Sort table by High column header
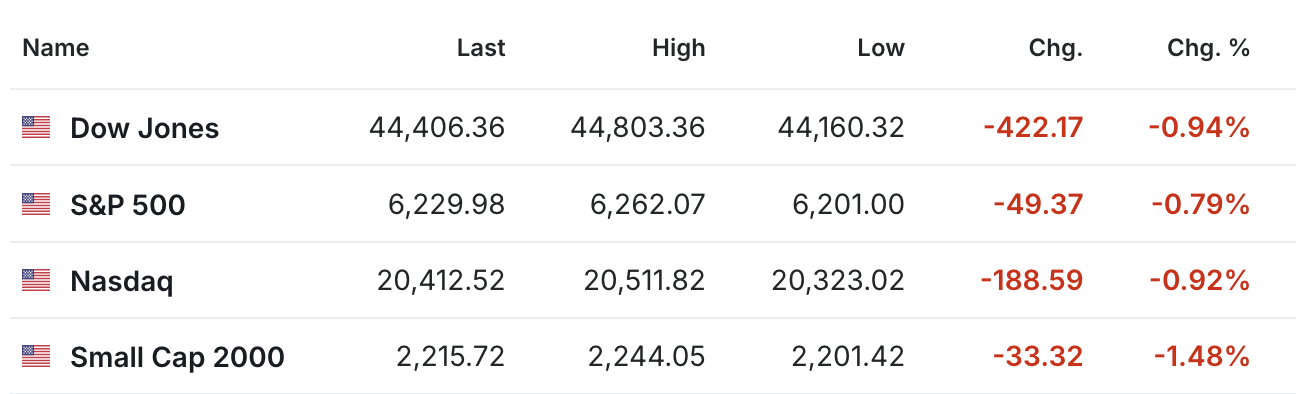 tap(679, 47)
